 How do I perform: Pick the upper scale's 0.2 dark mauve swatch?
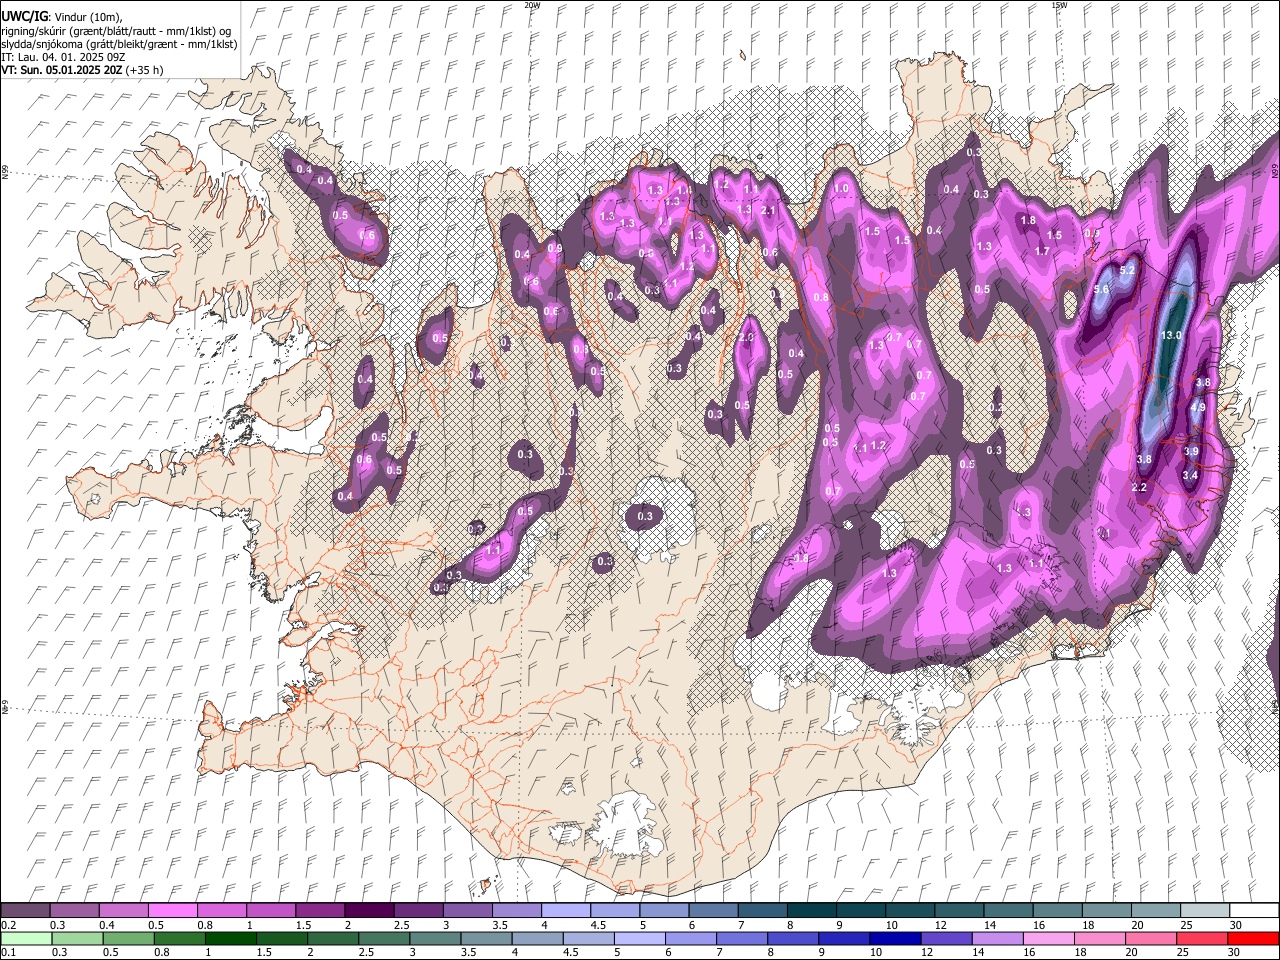tap(25, 911)
